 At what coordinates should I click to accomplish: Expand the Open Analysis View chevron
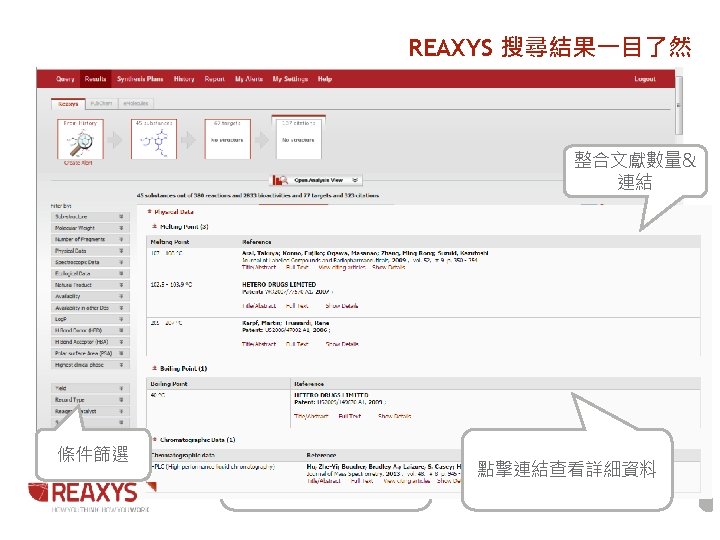[355, 180]
